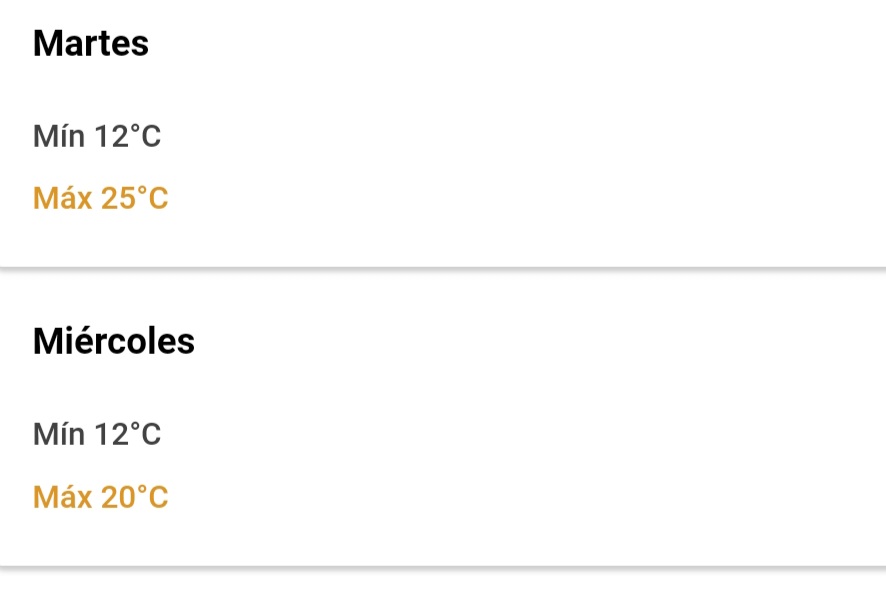The height and width of the screenshot is (614, 886).
Task: Select the 20°C value under Miércoles
Action: [x=134, y=497]
